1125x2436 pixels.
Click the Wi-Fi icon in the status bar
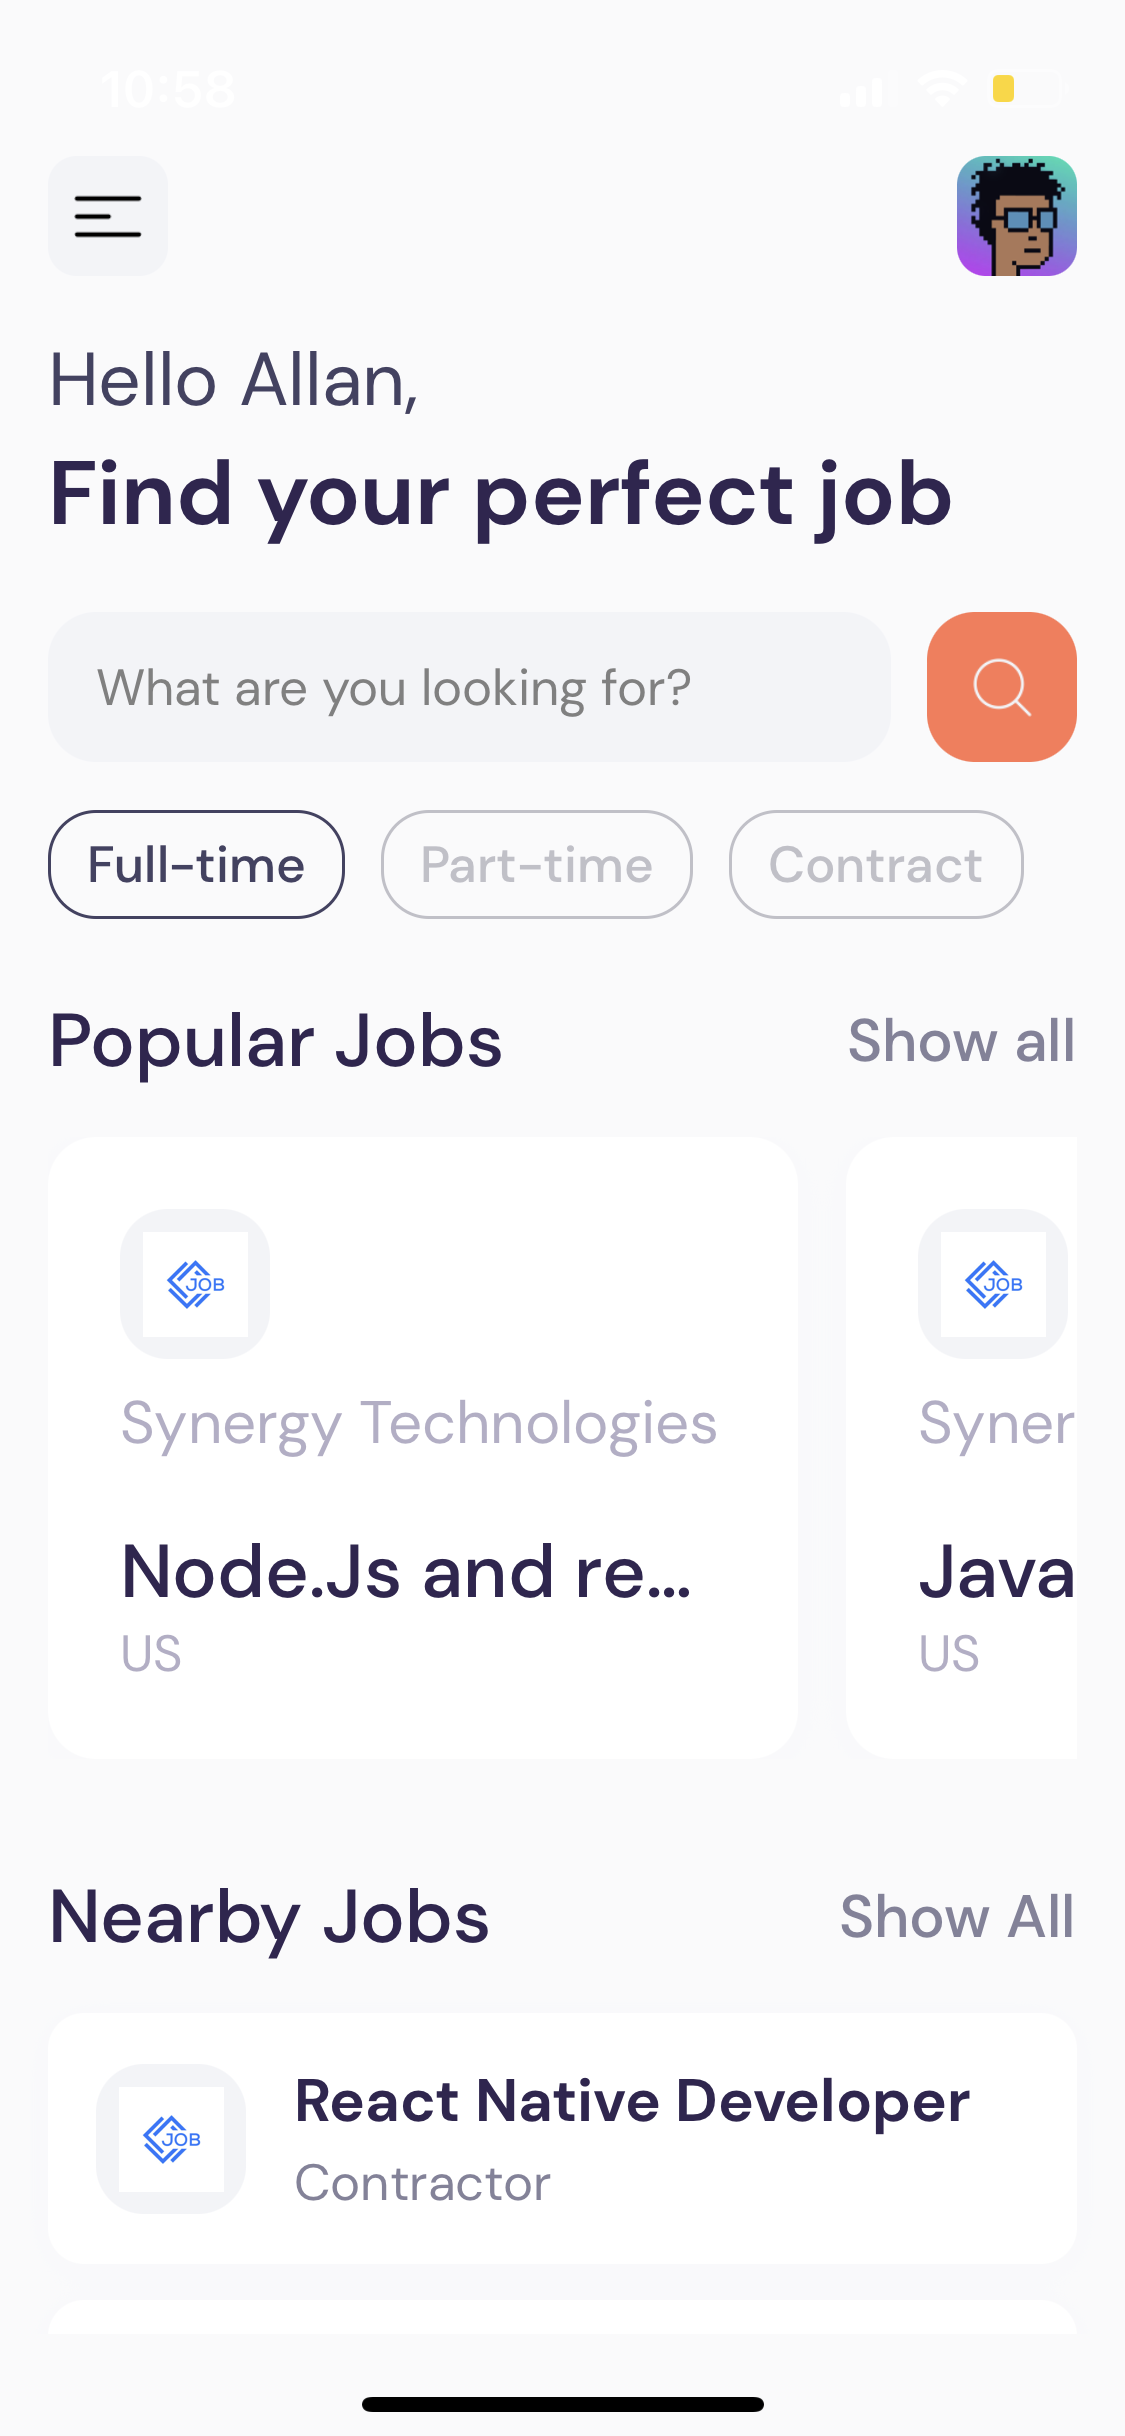click(941, 88)
